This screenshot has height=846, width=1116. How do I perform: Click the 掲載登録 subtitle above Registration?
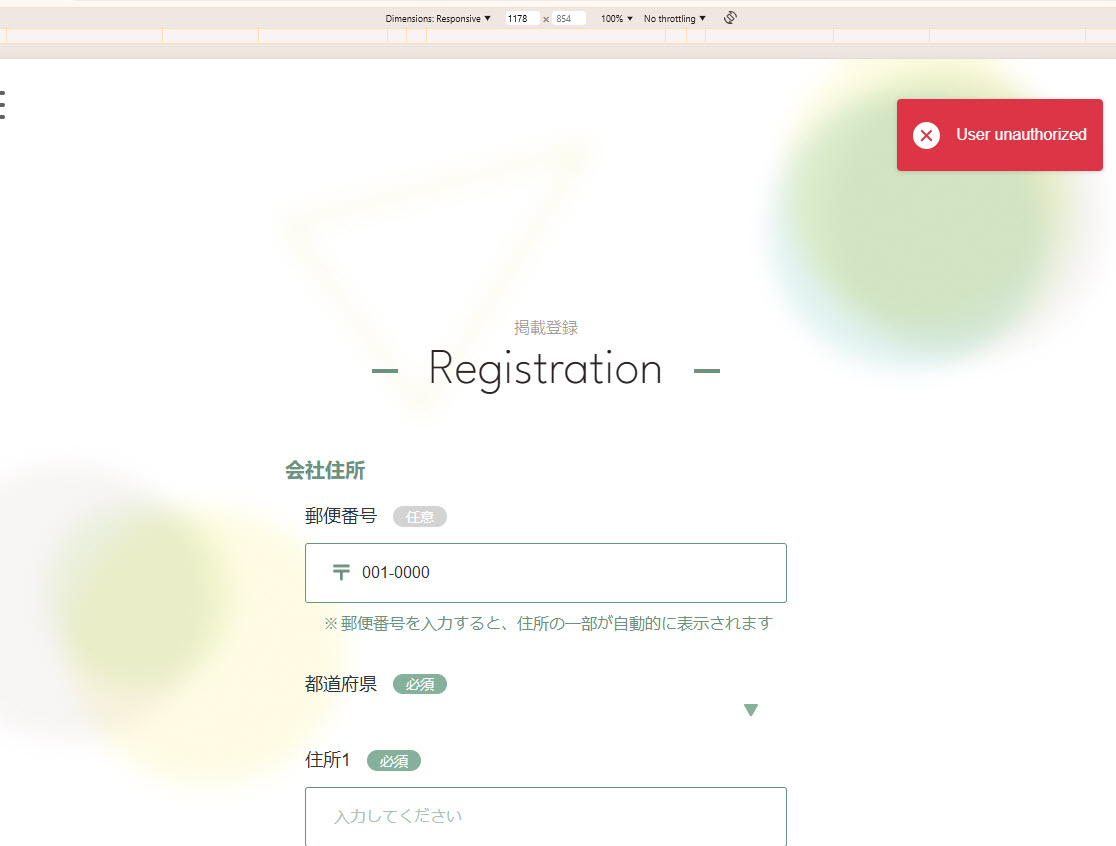[x=545, y=328]
